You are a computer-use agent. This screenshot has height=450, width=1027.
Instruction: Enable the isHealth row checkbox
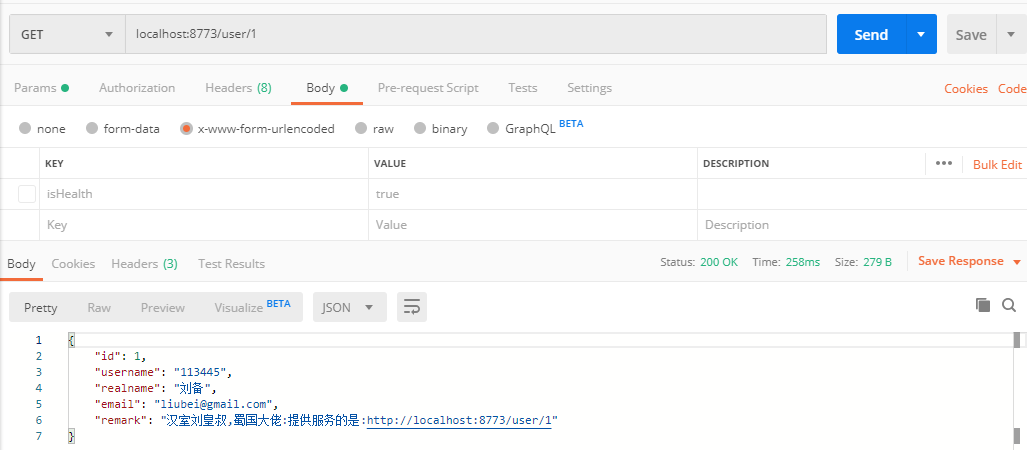tap(27, 194)
